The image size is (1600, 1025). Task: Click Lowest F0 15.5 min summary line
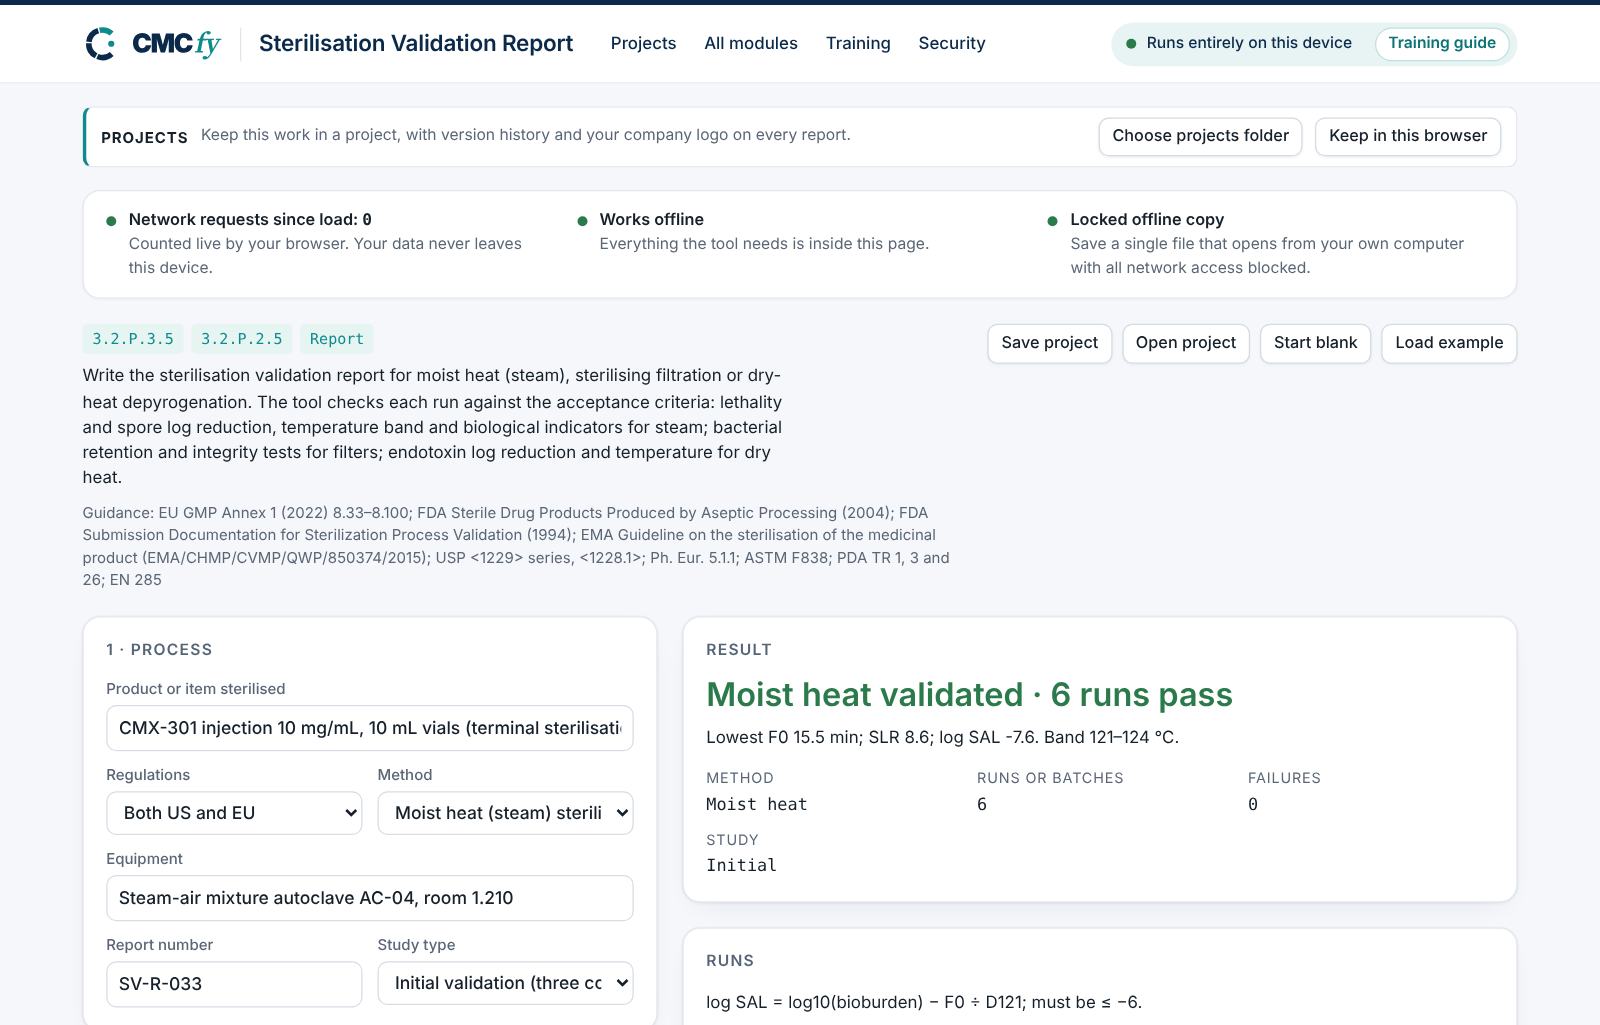point(942,737)
